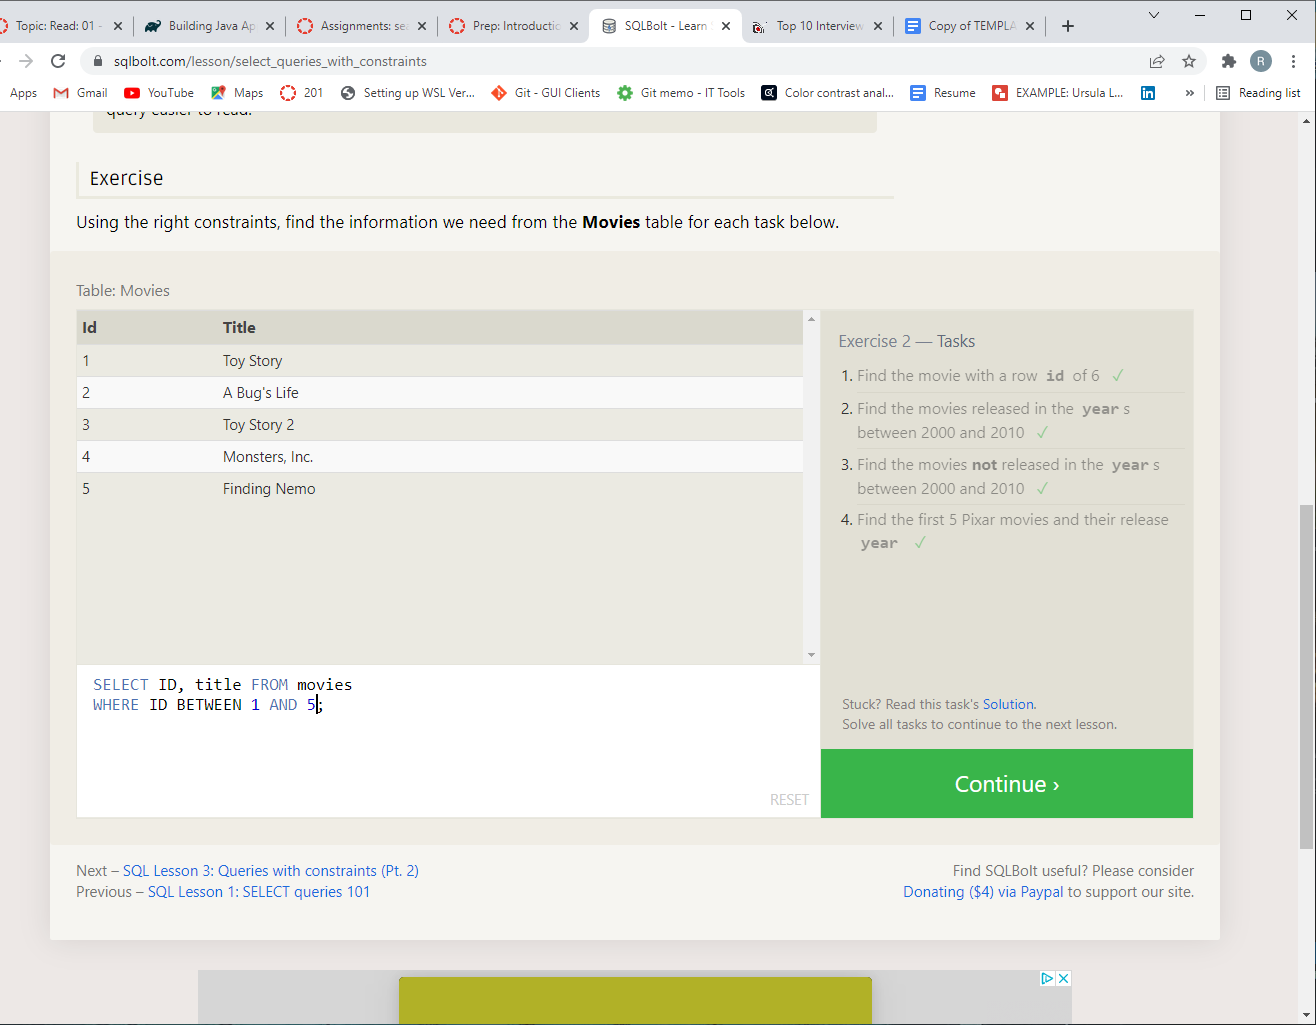Open Chrome three-dot menu

(x=1293, y=61)
